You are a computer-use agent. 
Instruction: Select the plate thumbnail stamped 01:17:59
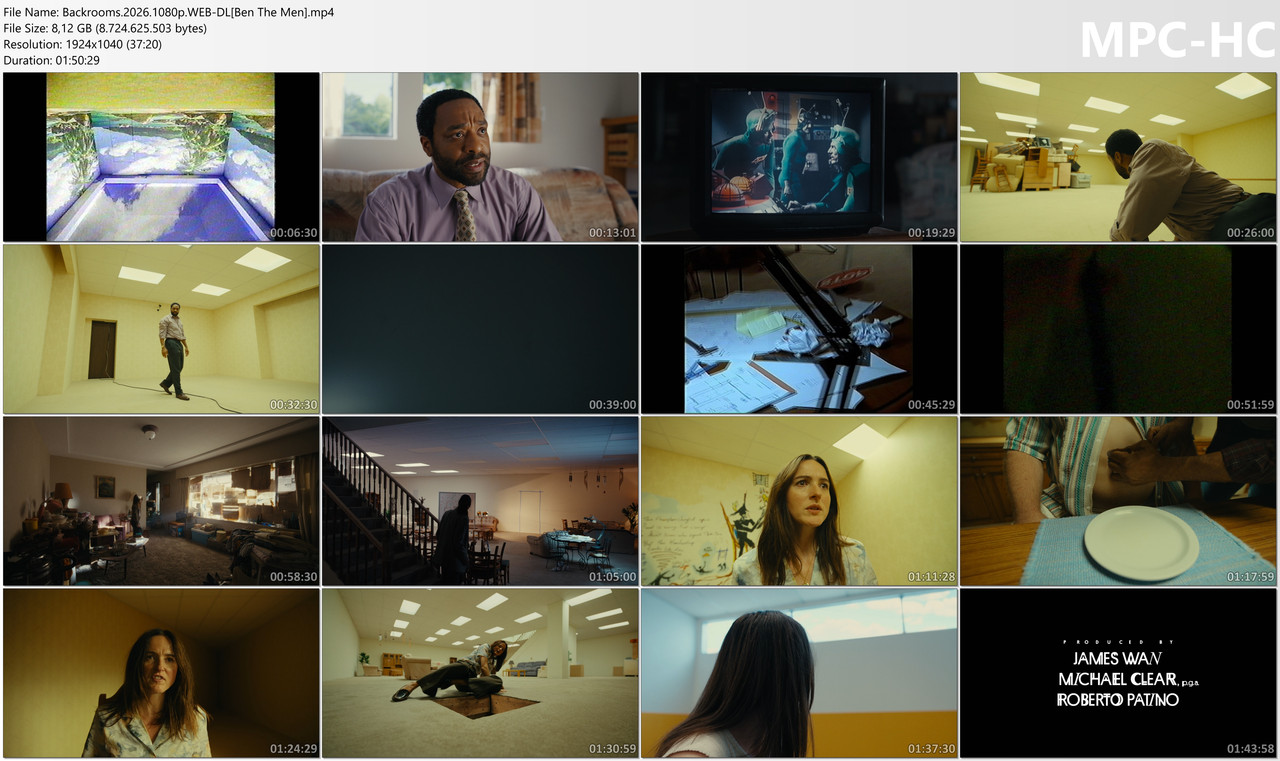click(1118, 501)
